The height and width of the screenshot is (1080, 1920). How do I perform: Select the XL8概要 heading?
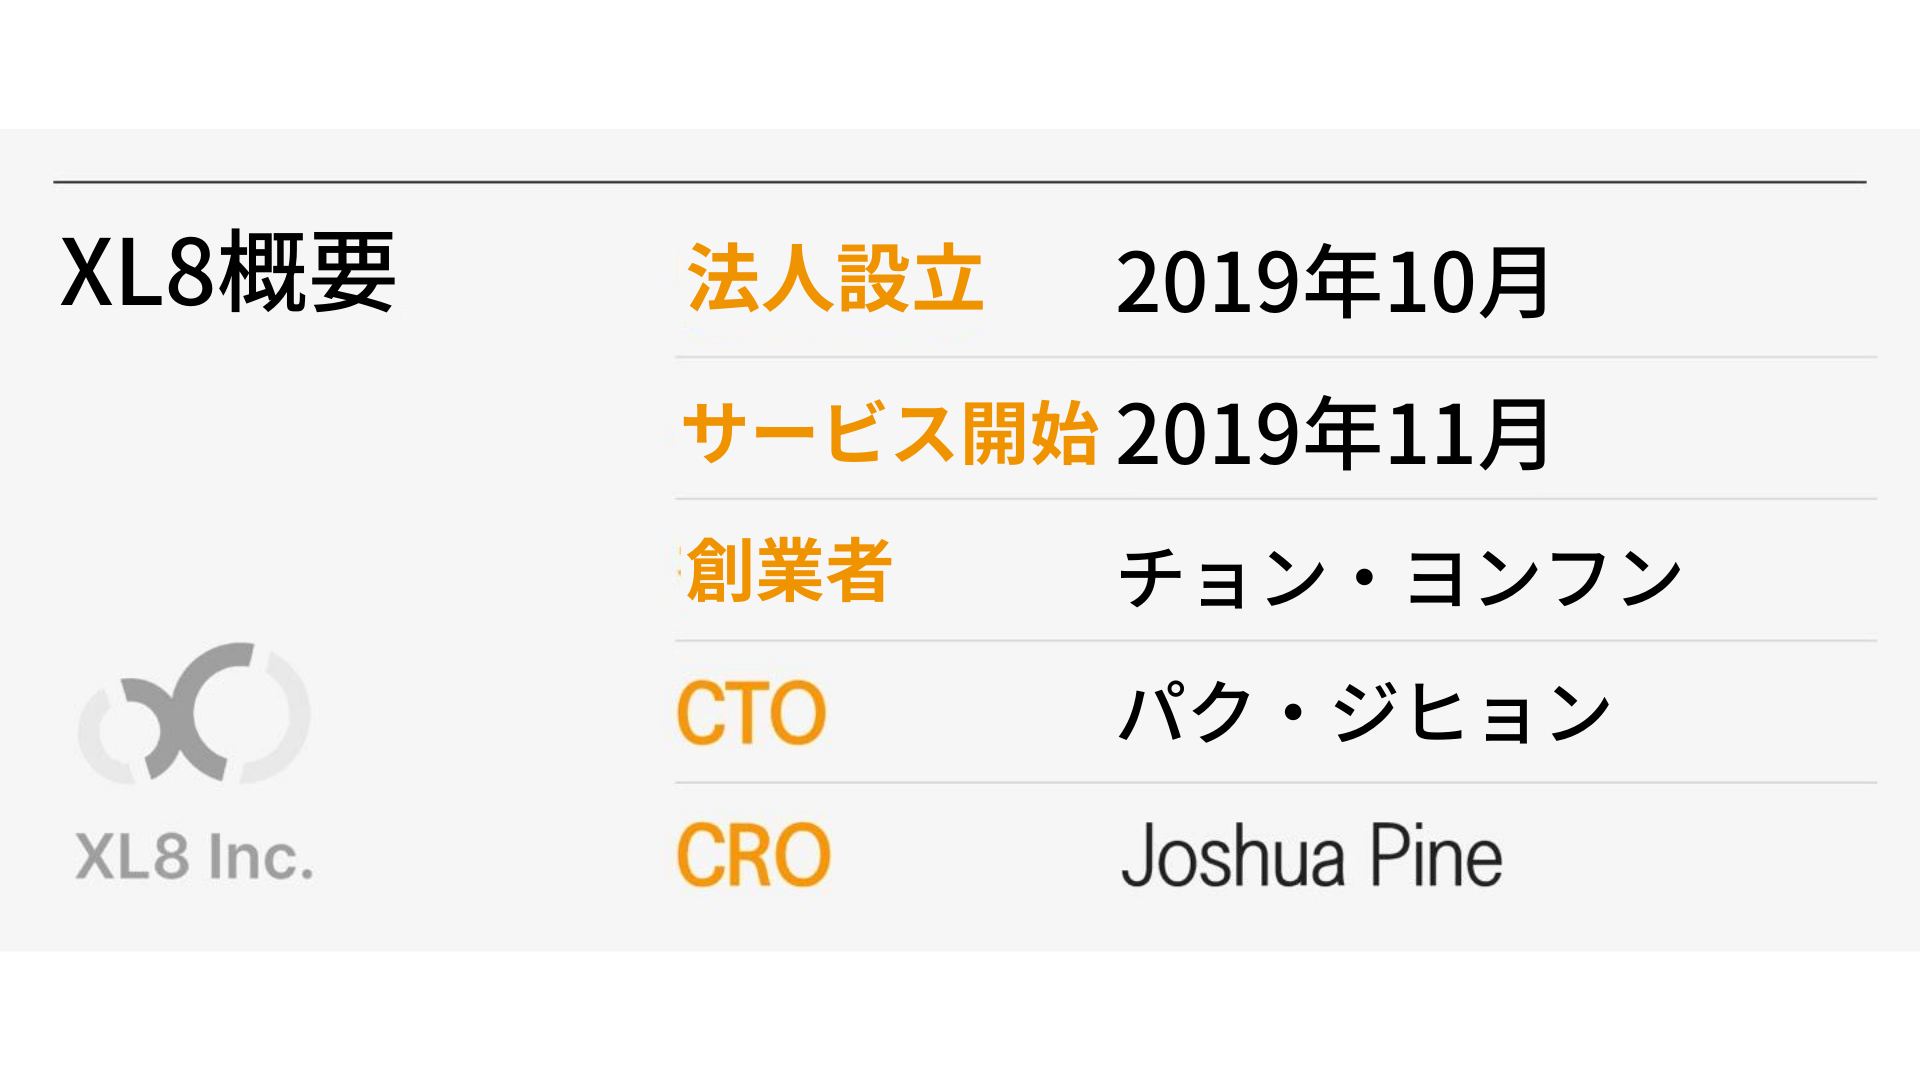pos(228,272)
